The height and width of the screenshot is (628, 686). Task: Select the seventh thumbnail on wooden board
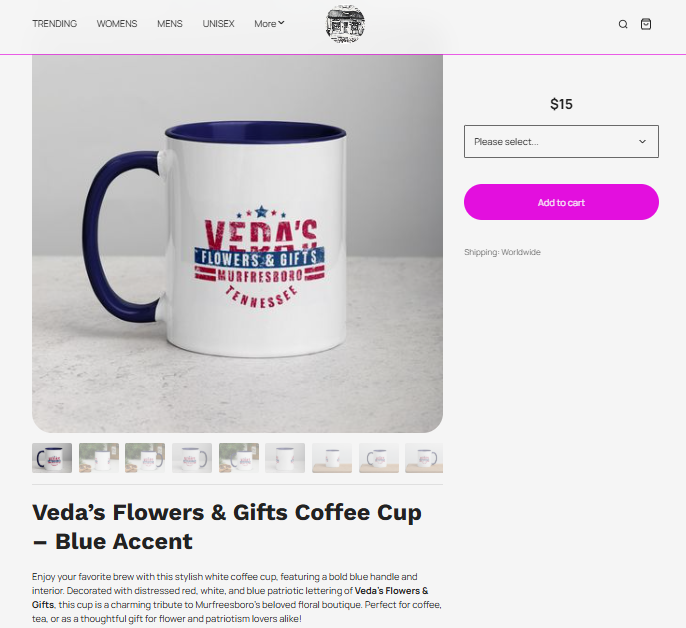point(332,458)
